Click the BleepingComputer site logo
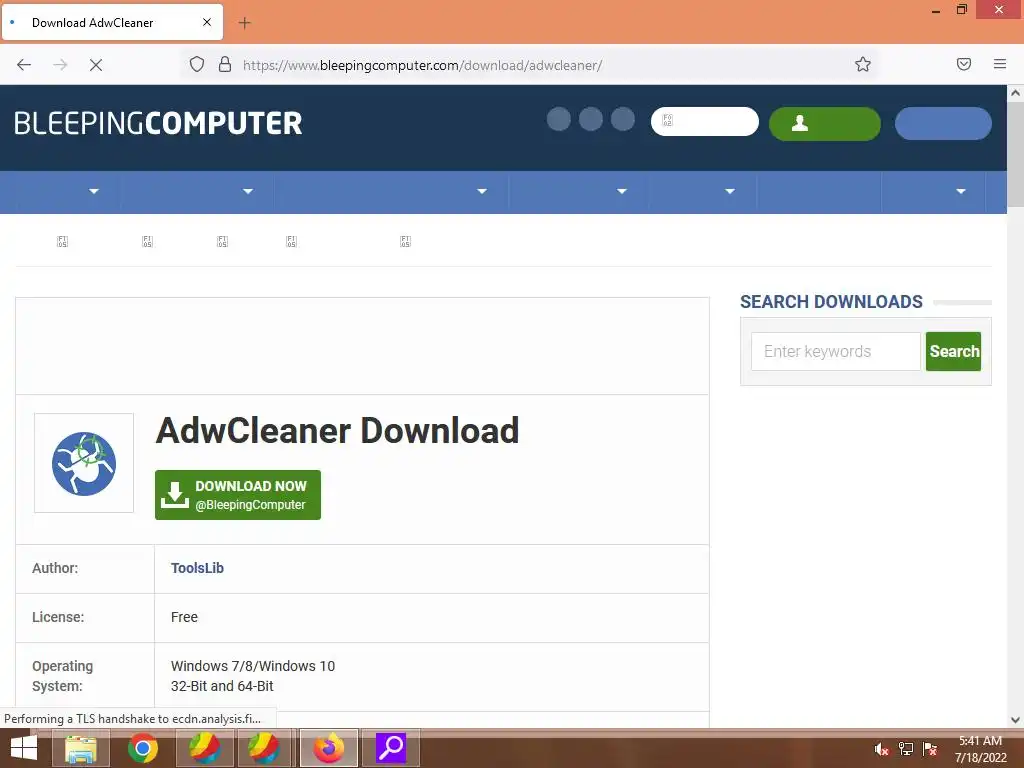The image size is (1024, 768). pyautogui.click(x=158, y=123)
